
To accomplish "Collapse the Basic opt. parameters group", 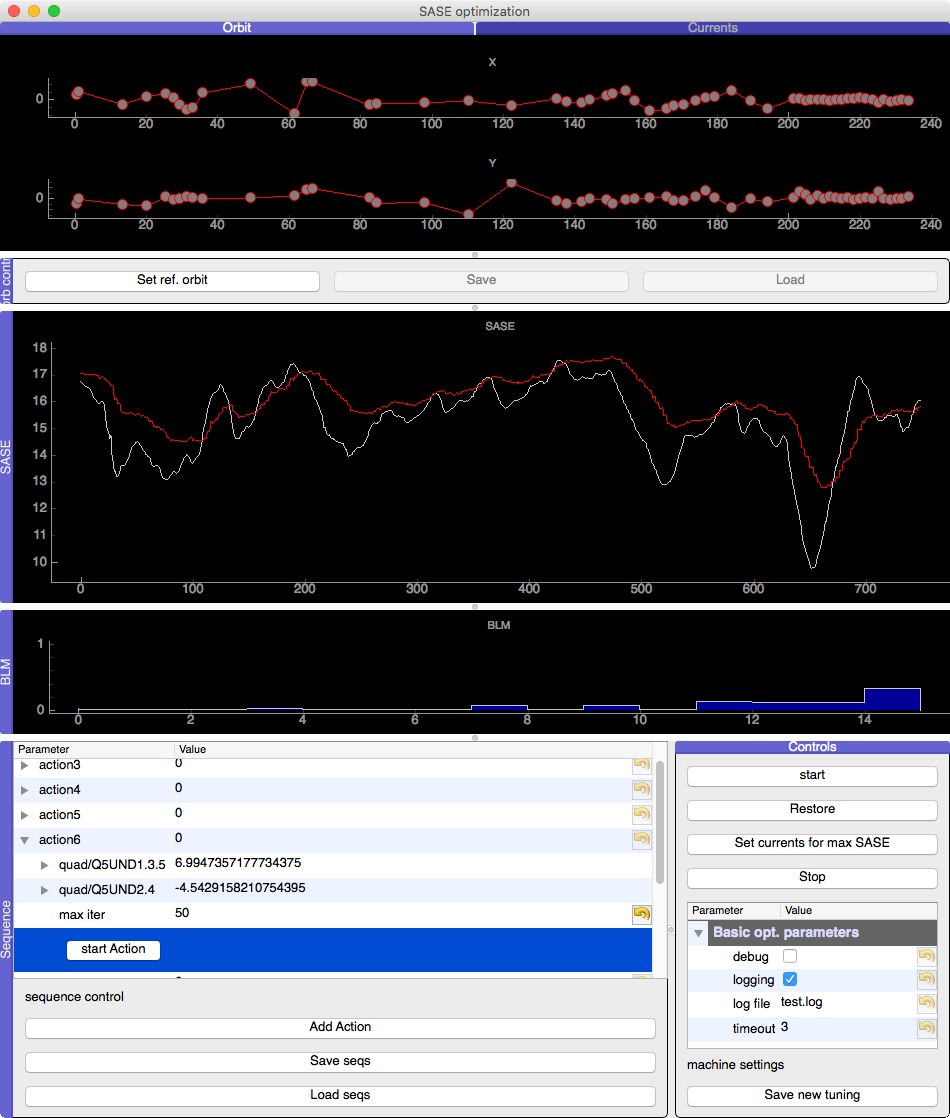I will [700, 933].
